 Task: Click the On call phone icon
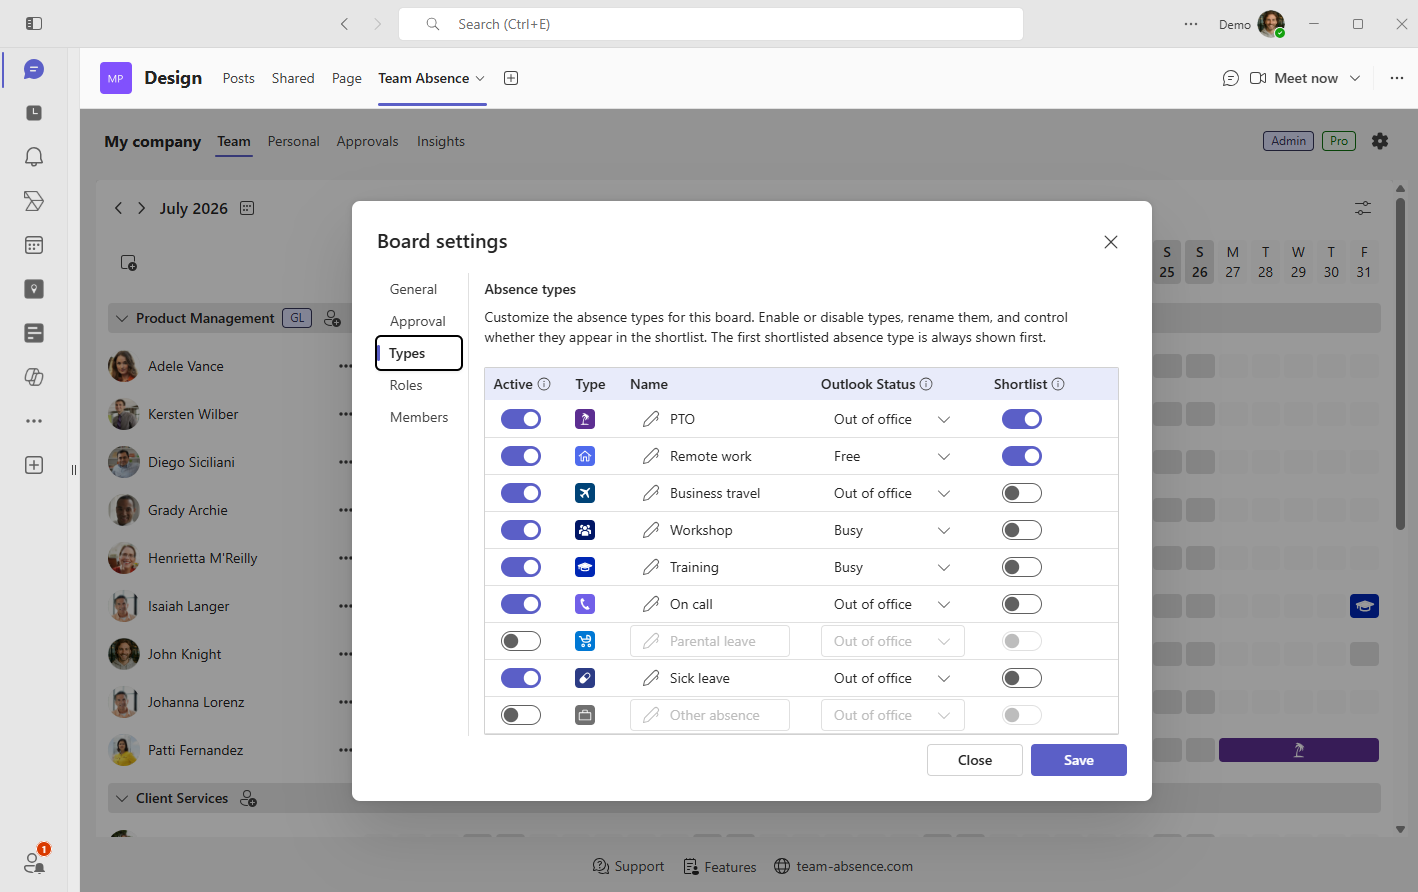pyautogui.click(x=585, y=604)
